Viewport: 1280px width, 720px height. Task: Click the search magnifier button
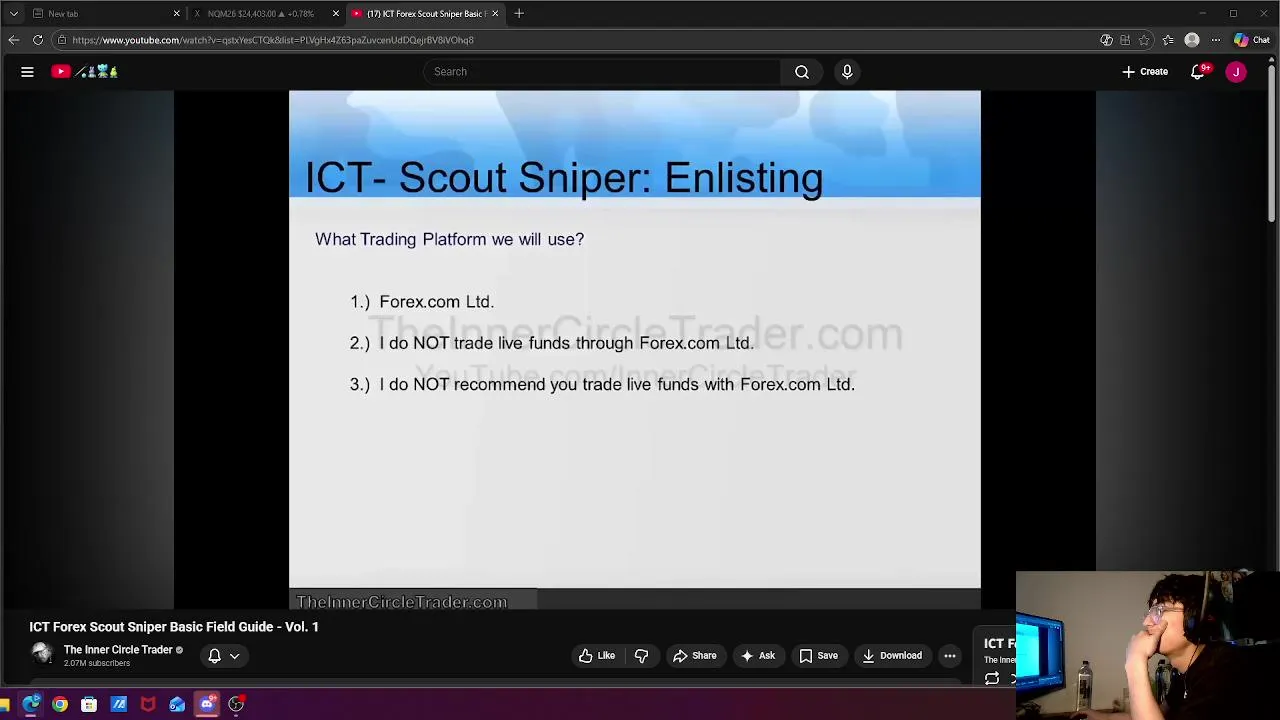802,72
